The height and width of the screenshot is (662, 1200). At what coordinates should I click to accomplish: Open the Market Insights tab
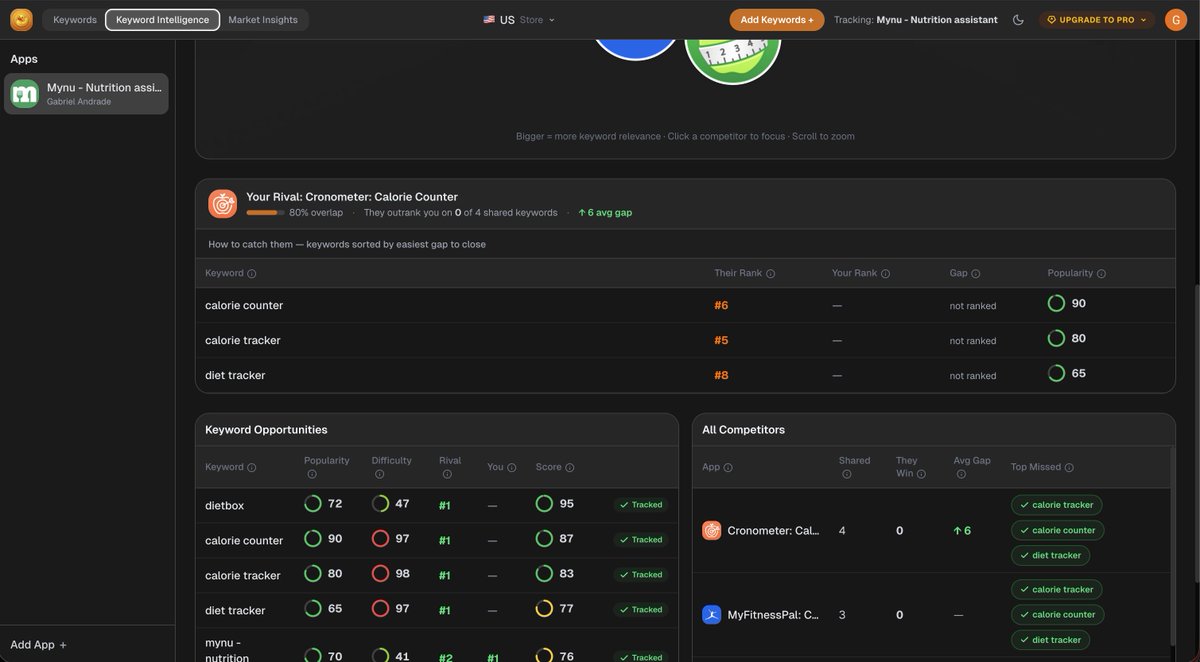tap(263, 20)
